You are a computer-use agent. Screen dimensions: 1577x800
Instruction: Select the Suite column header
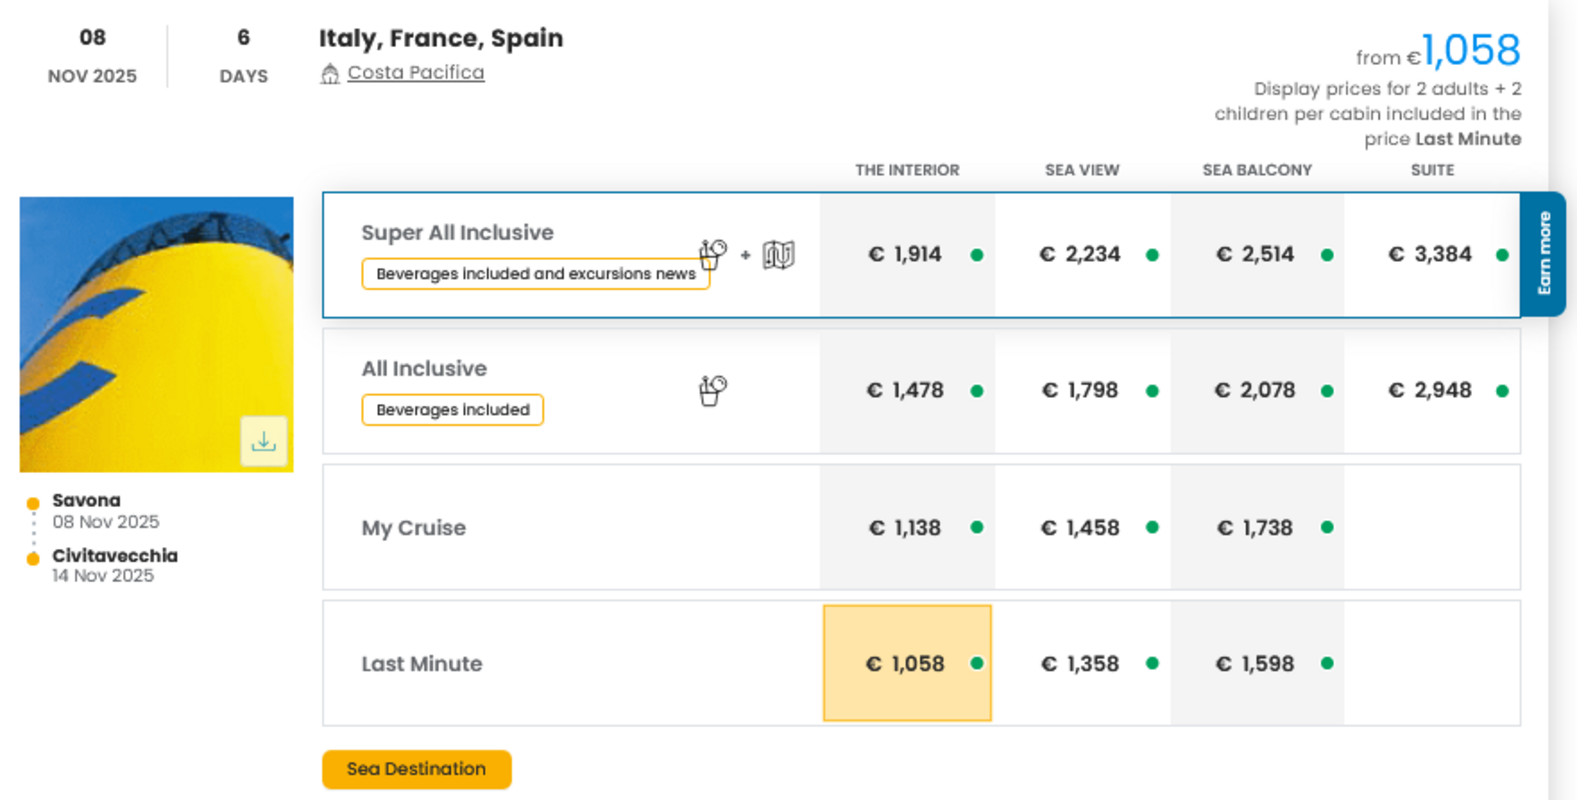click(x=1432, y=170)
